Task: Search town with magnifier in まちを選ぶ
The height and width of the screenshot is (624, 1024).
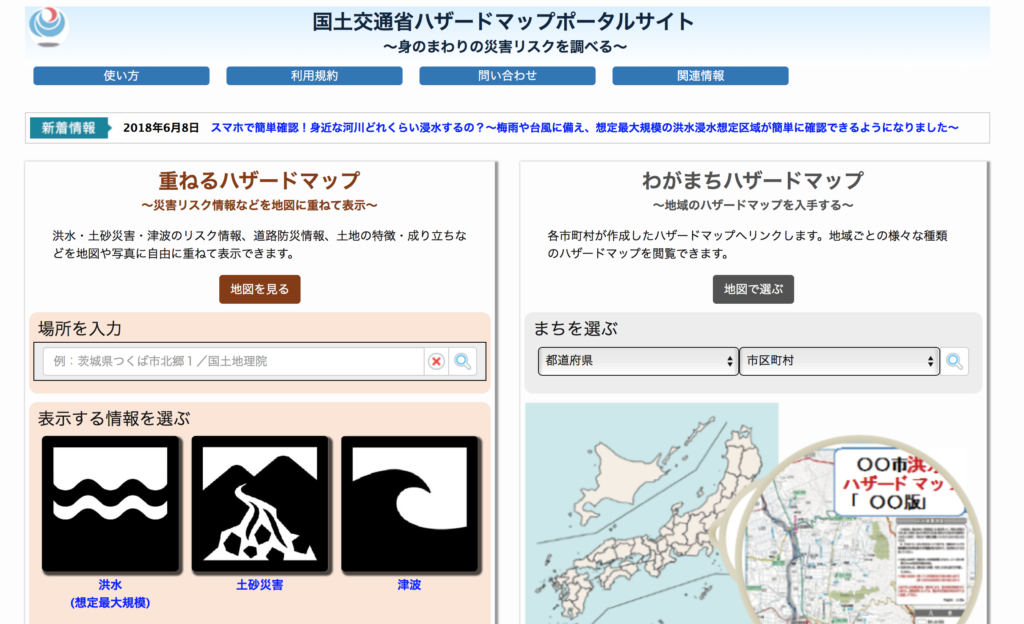Action: pos(954,361)
